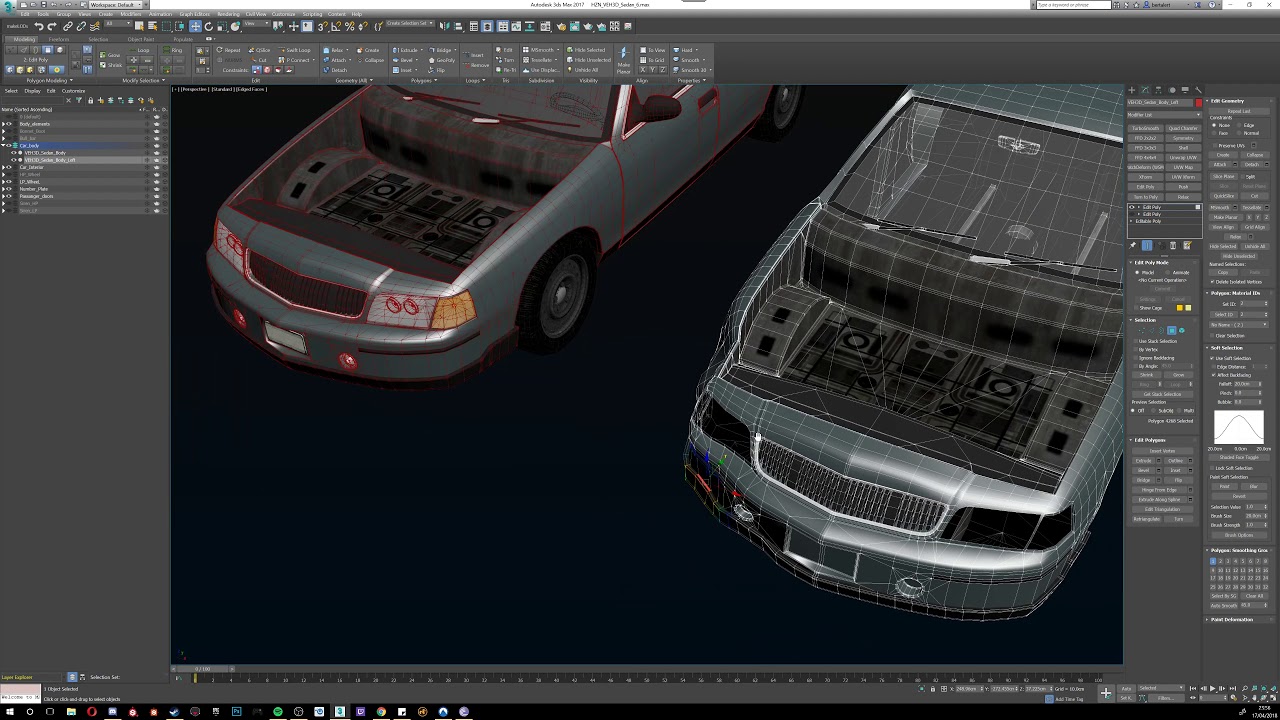Open the Utilities command panel tab
This screenshot has height=720, width=1280.
[x=1198, y=90]
